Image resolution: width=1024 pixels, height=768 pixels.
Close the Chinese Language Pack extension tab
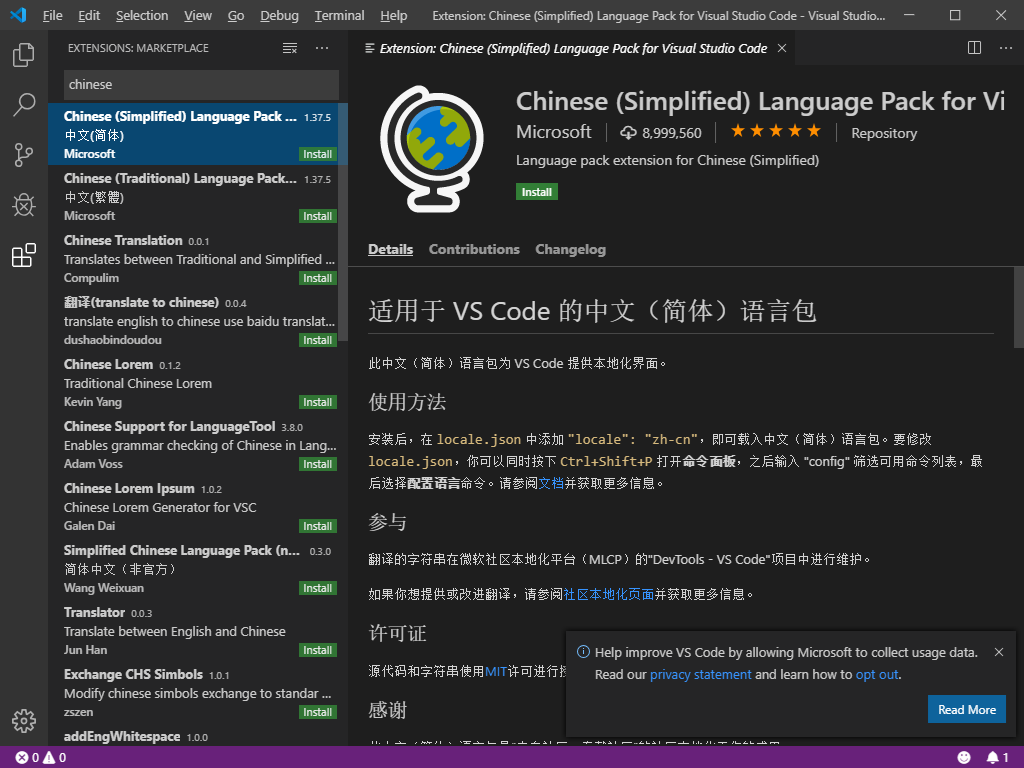[782, 48]
